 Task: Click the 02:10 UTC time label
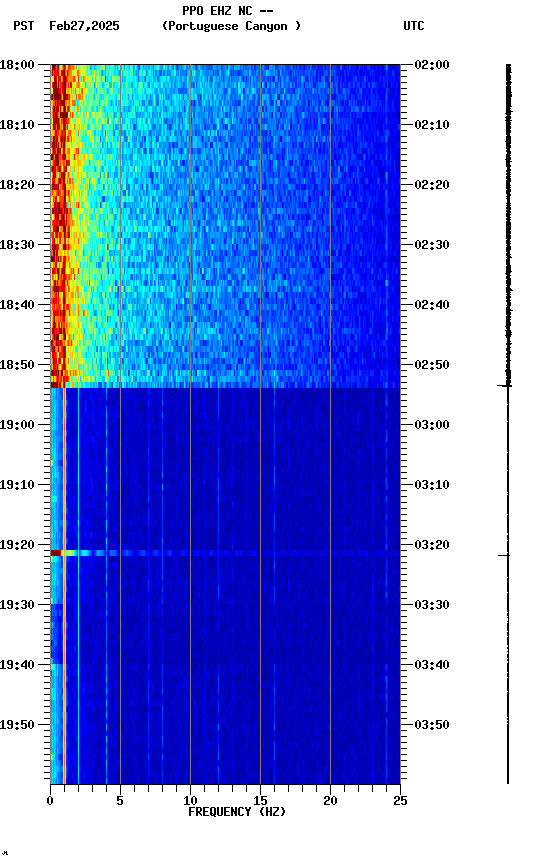point(432,125)
